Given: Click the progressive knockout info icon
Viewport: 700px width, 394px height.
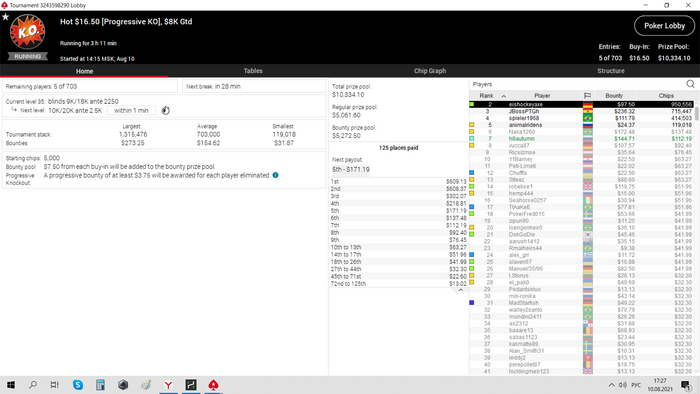Looking at the screenshot, I should 275,175.
